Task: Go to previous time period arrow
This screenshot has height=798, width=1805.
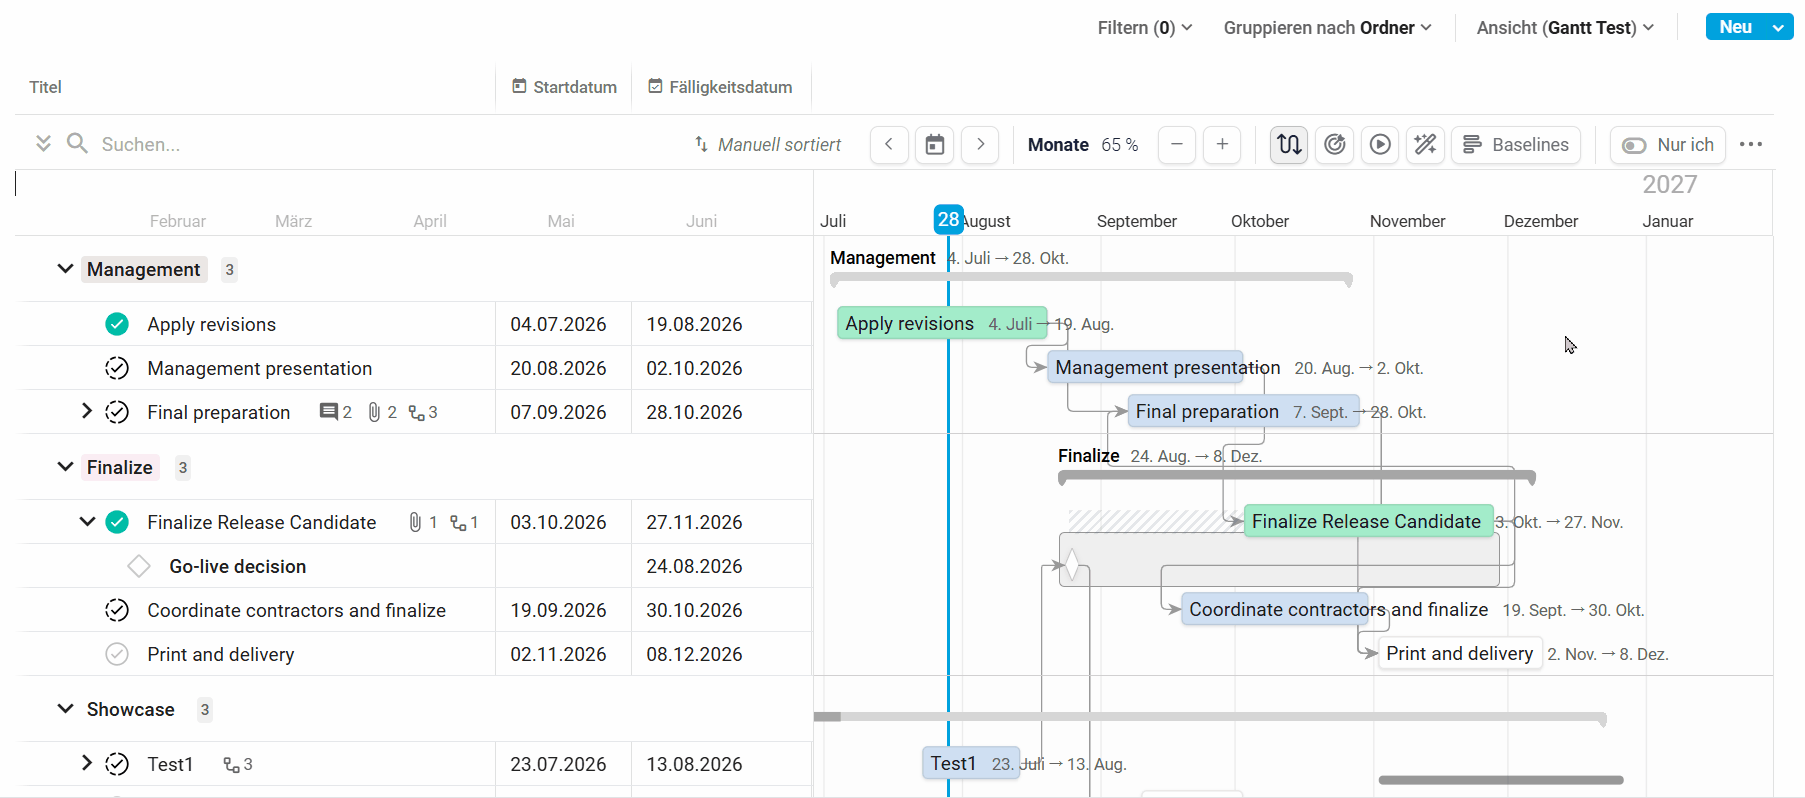Action: tap(889, 145)
